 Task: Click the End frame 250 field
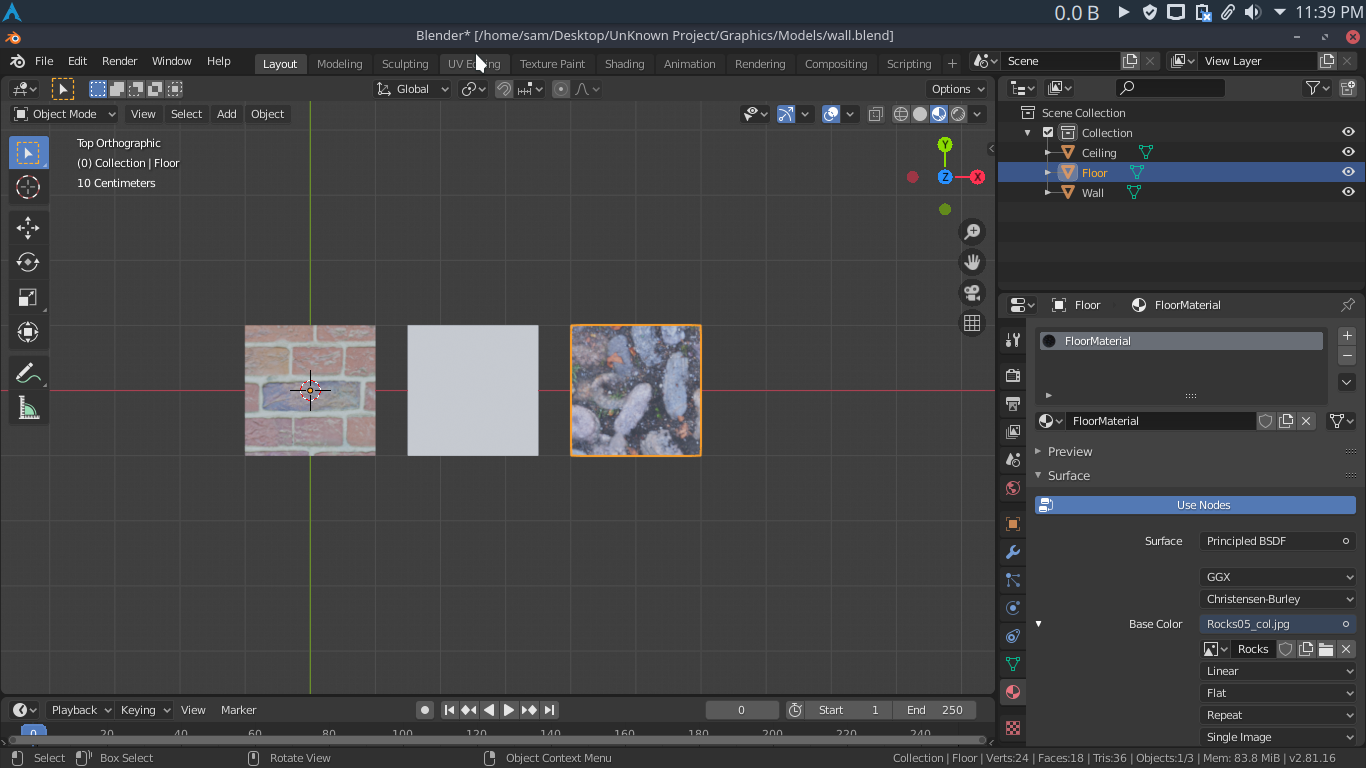[934, 710]
